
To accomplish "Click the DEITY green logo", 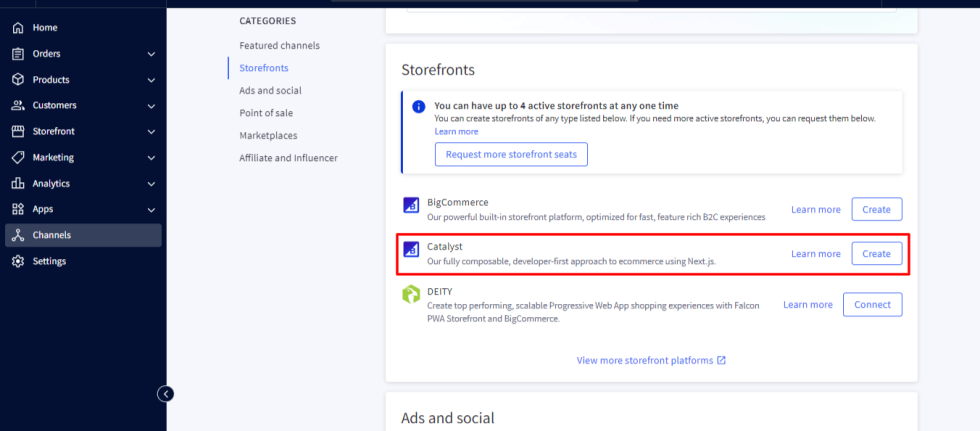I will pos(411,294).
